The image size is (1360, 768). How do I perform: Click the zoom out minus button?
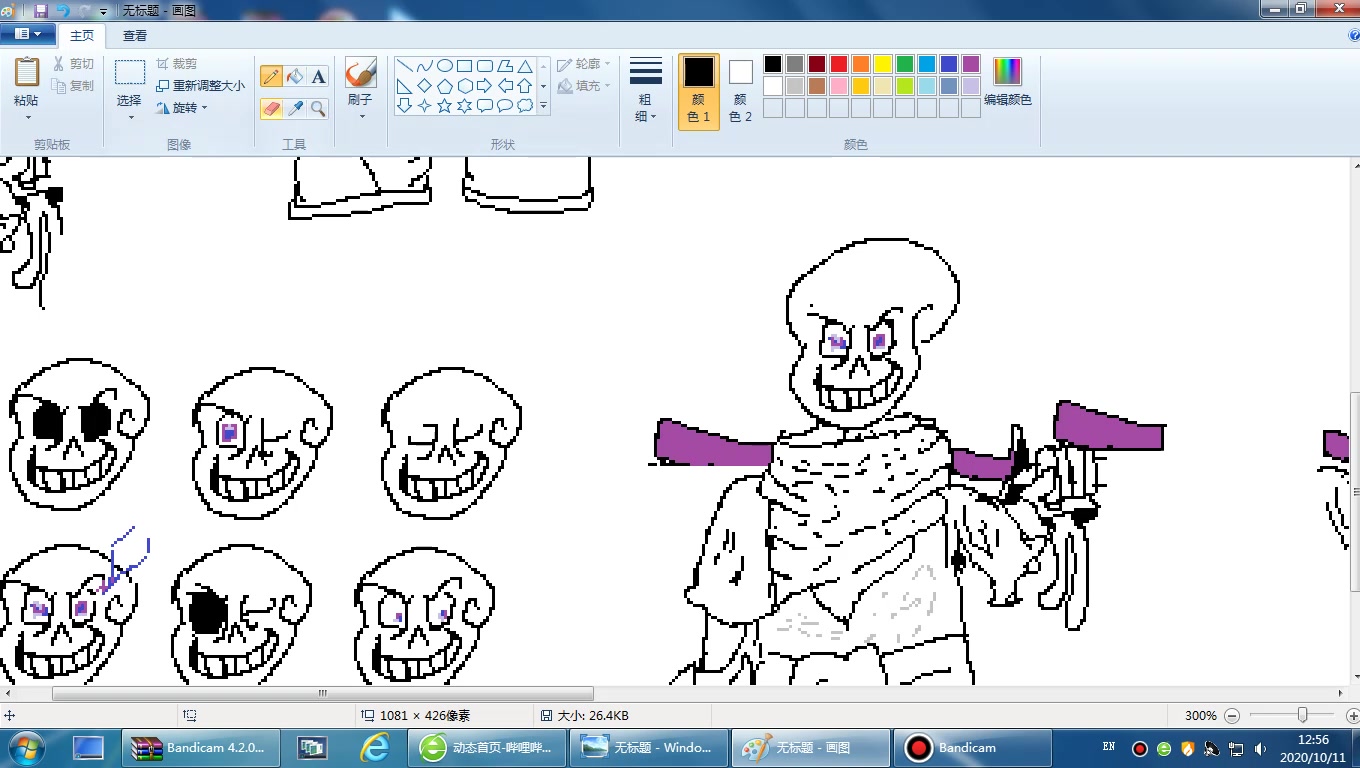pos(1232,716)
